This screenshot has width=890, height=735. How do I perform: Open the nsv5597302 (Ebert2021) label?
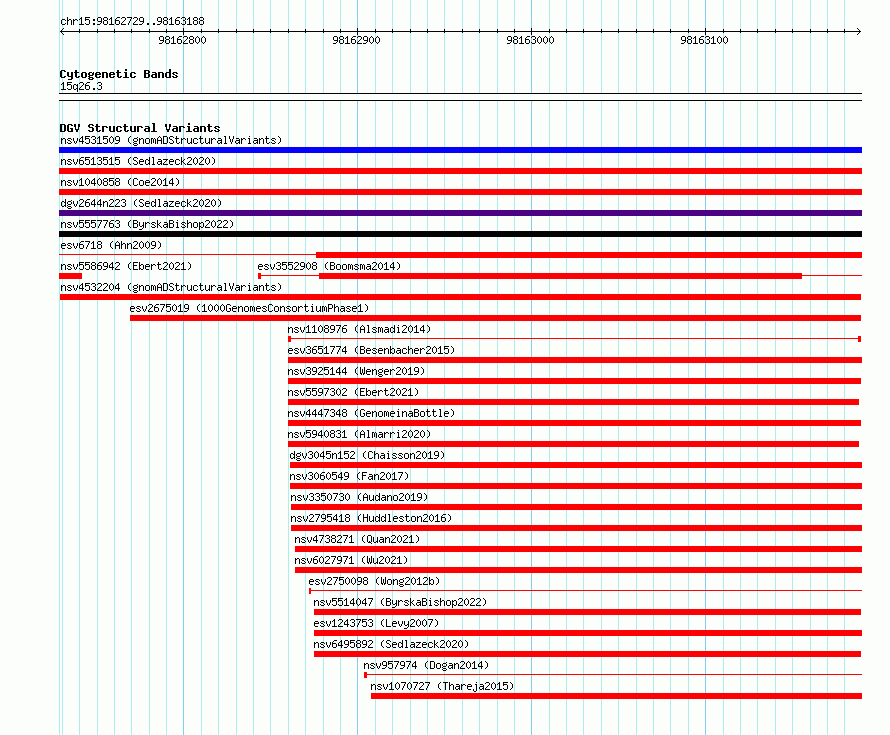coord(353,392)
